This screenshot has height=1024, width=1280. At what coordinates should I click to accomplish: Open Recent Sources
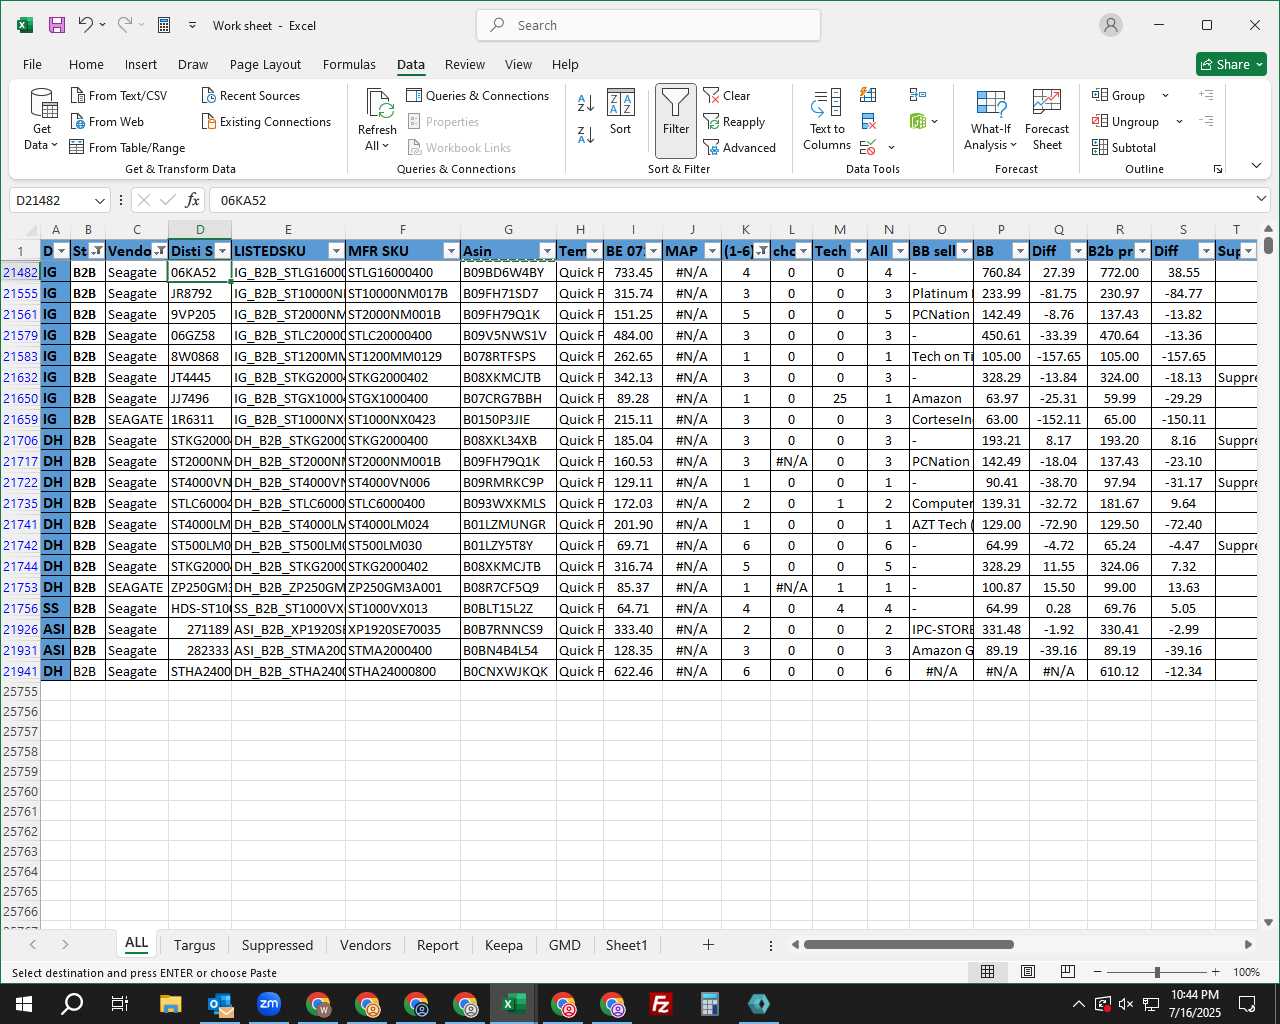pos(250,96)
